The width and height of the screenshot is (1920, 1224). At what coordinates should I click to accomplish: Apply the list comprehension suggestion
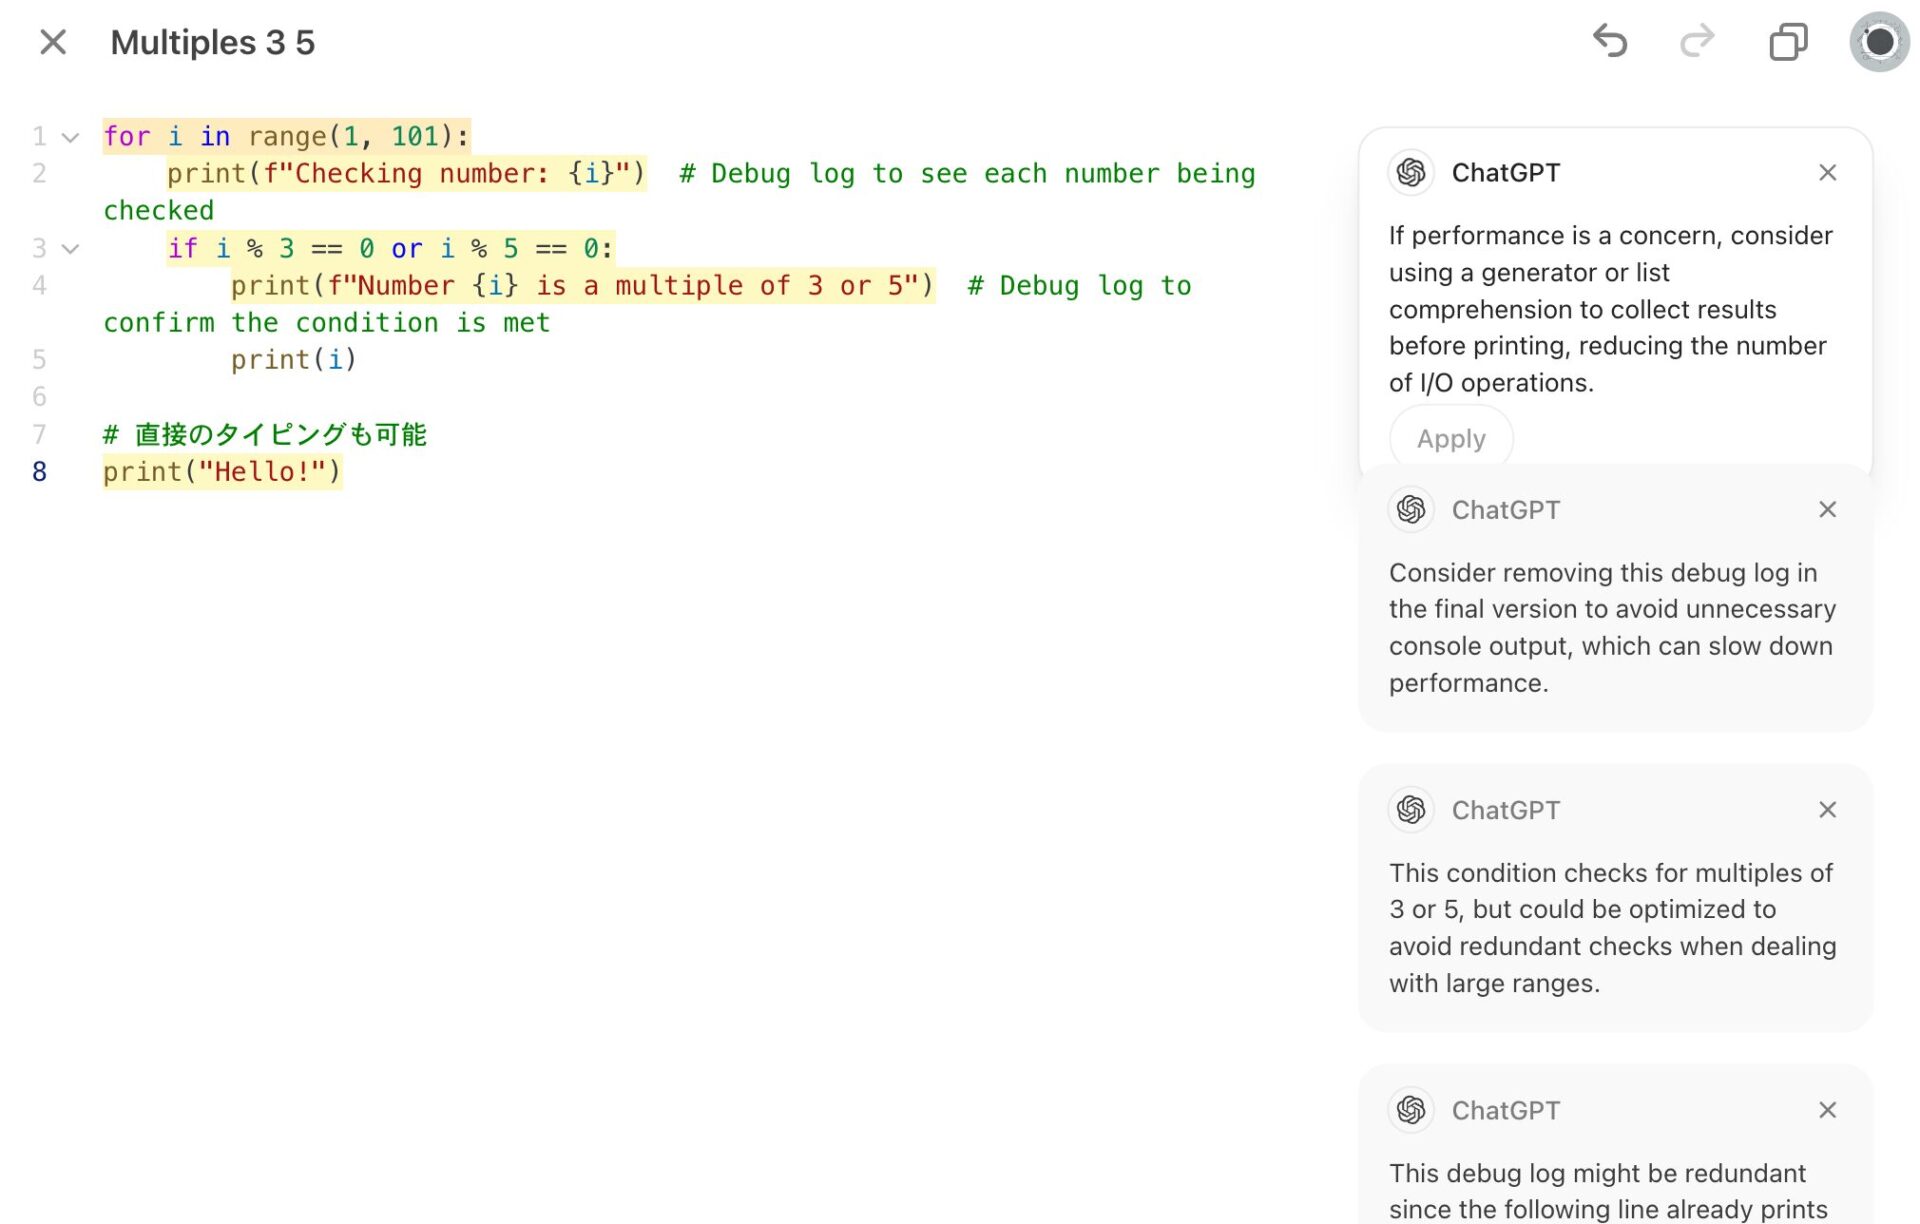coord(1451,438)
